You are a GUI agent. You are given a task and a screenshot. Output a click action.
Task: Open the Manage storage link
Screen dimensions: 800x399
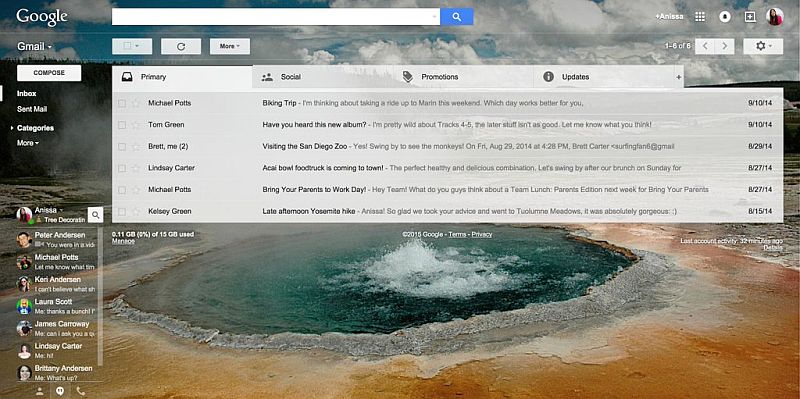123,241
